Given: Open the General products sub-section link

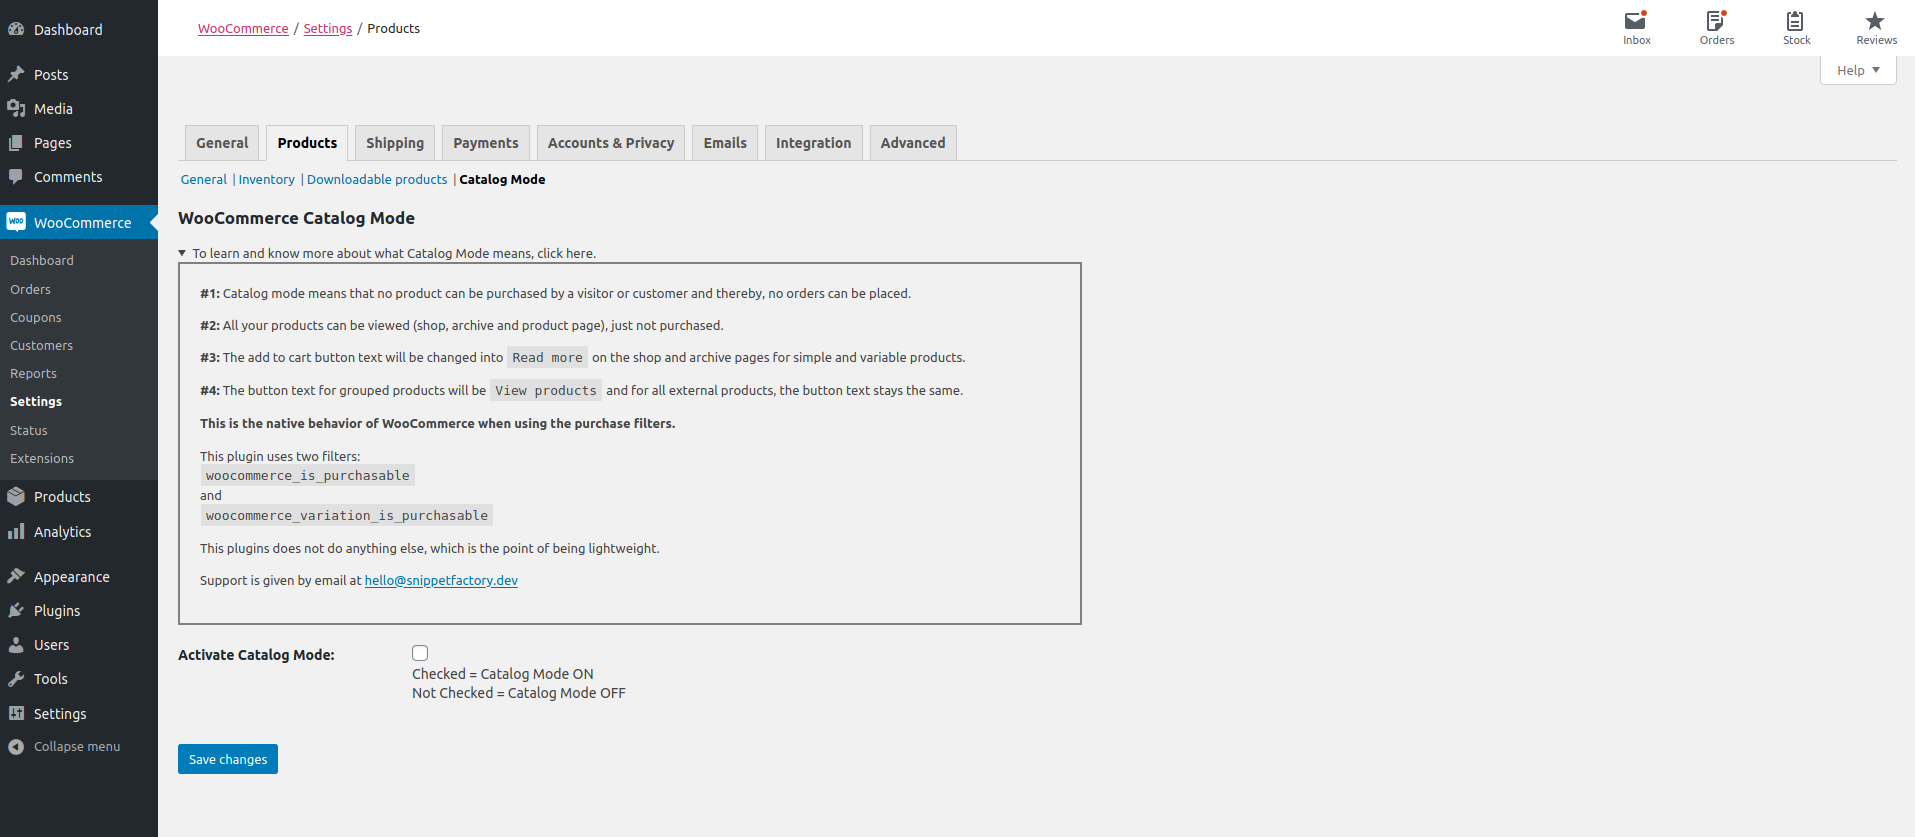Looking at the screenshot, I should point(204,179).
